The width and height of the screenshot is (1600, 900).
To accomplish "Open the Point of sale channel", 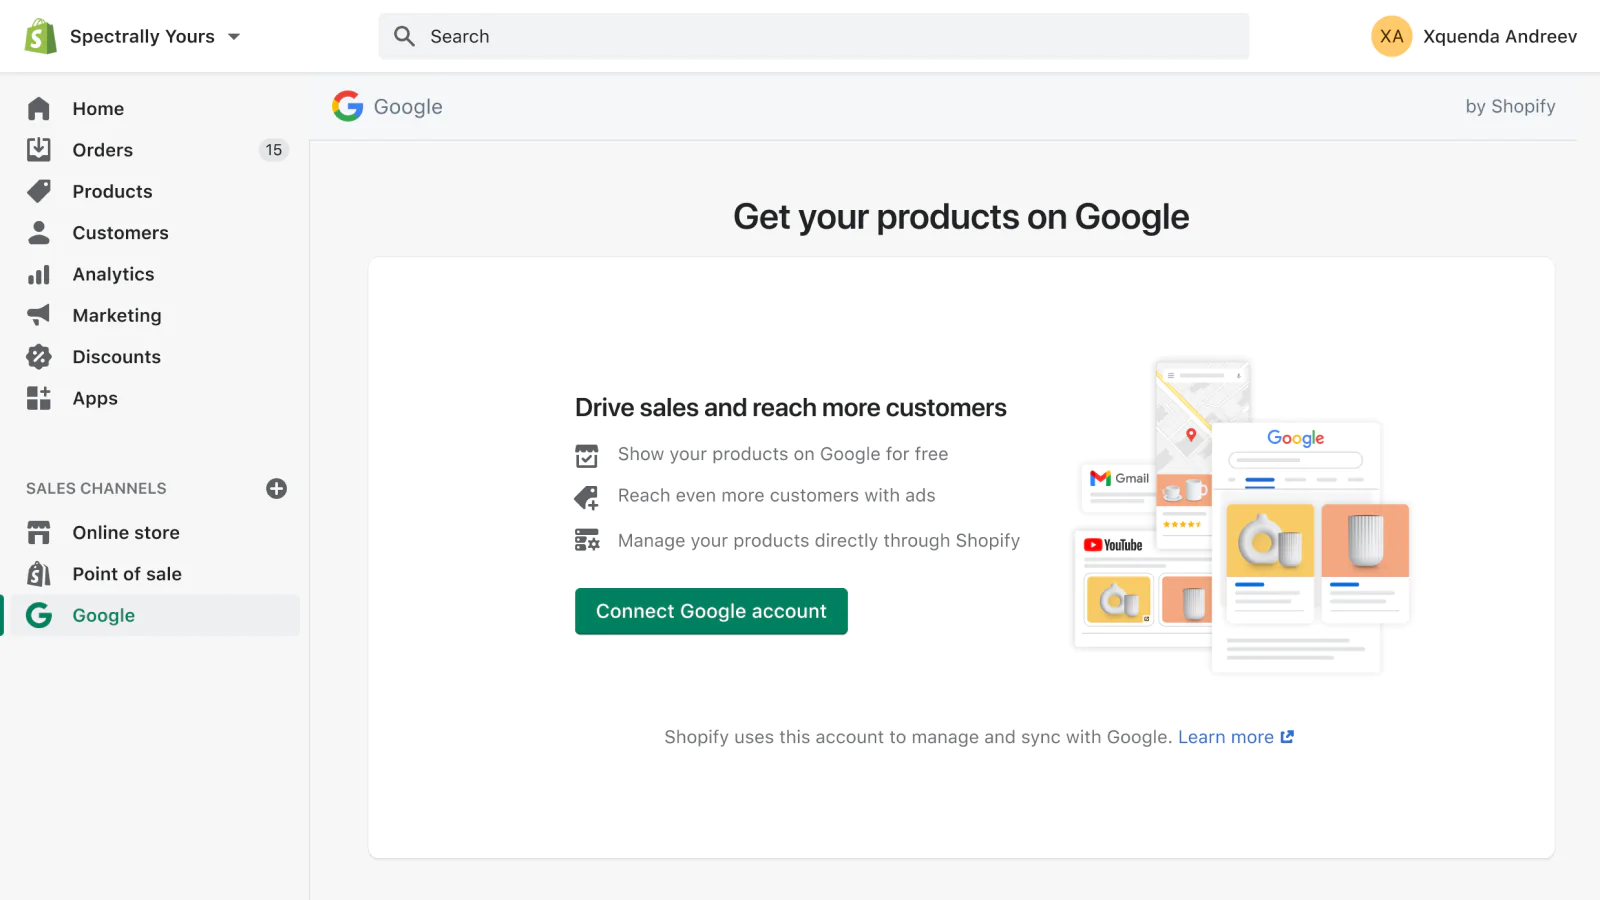I will [127, 574].
